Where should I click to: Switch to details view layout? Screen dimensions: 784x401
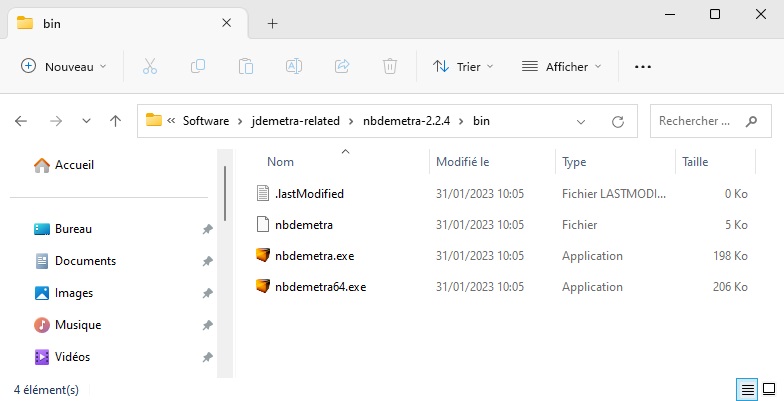pyautogui.click(x=747, y=388)
